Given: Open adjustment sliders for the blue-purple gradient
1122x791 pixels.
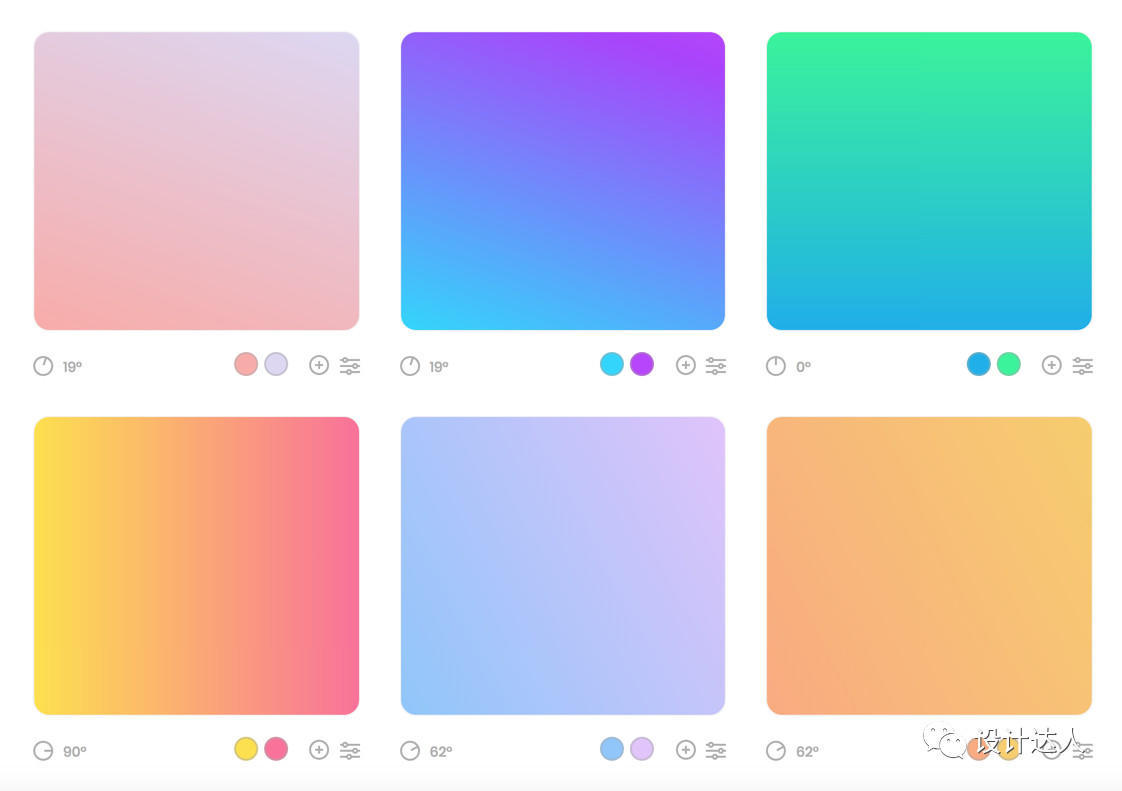Looking at the screenshot, I should pyautogui.click(x=716, y=366).
